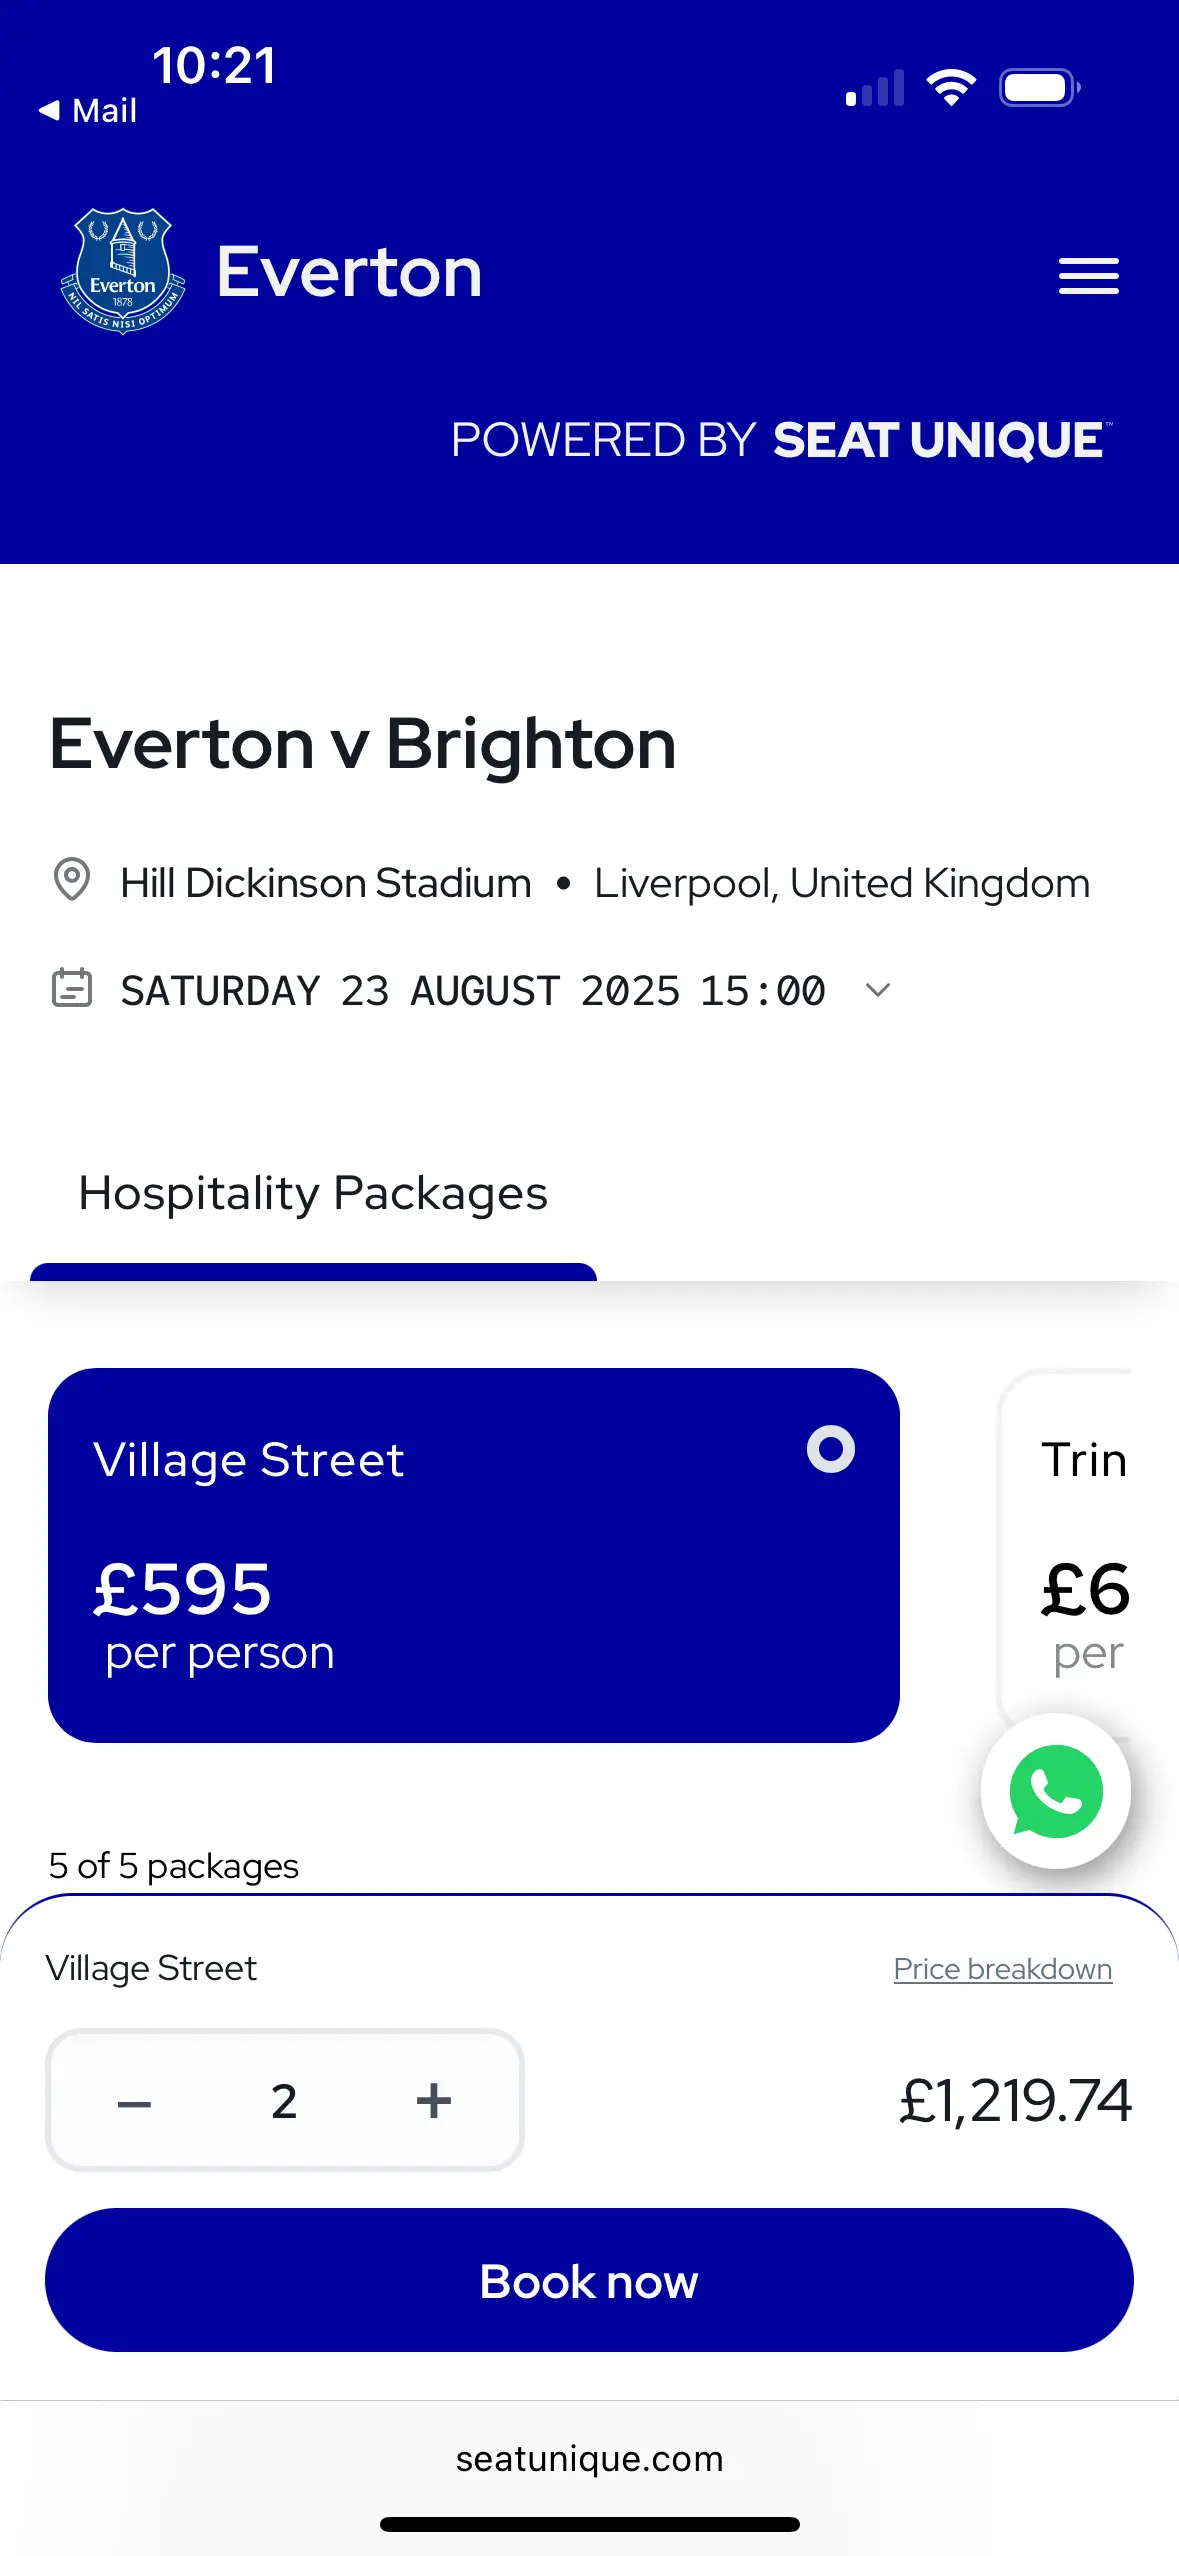This screenshot has height=2556, width=1179.
Task: Tap the seatunique.com address bar
Action: [x=589, y=2459]
